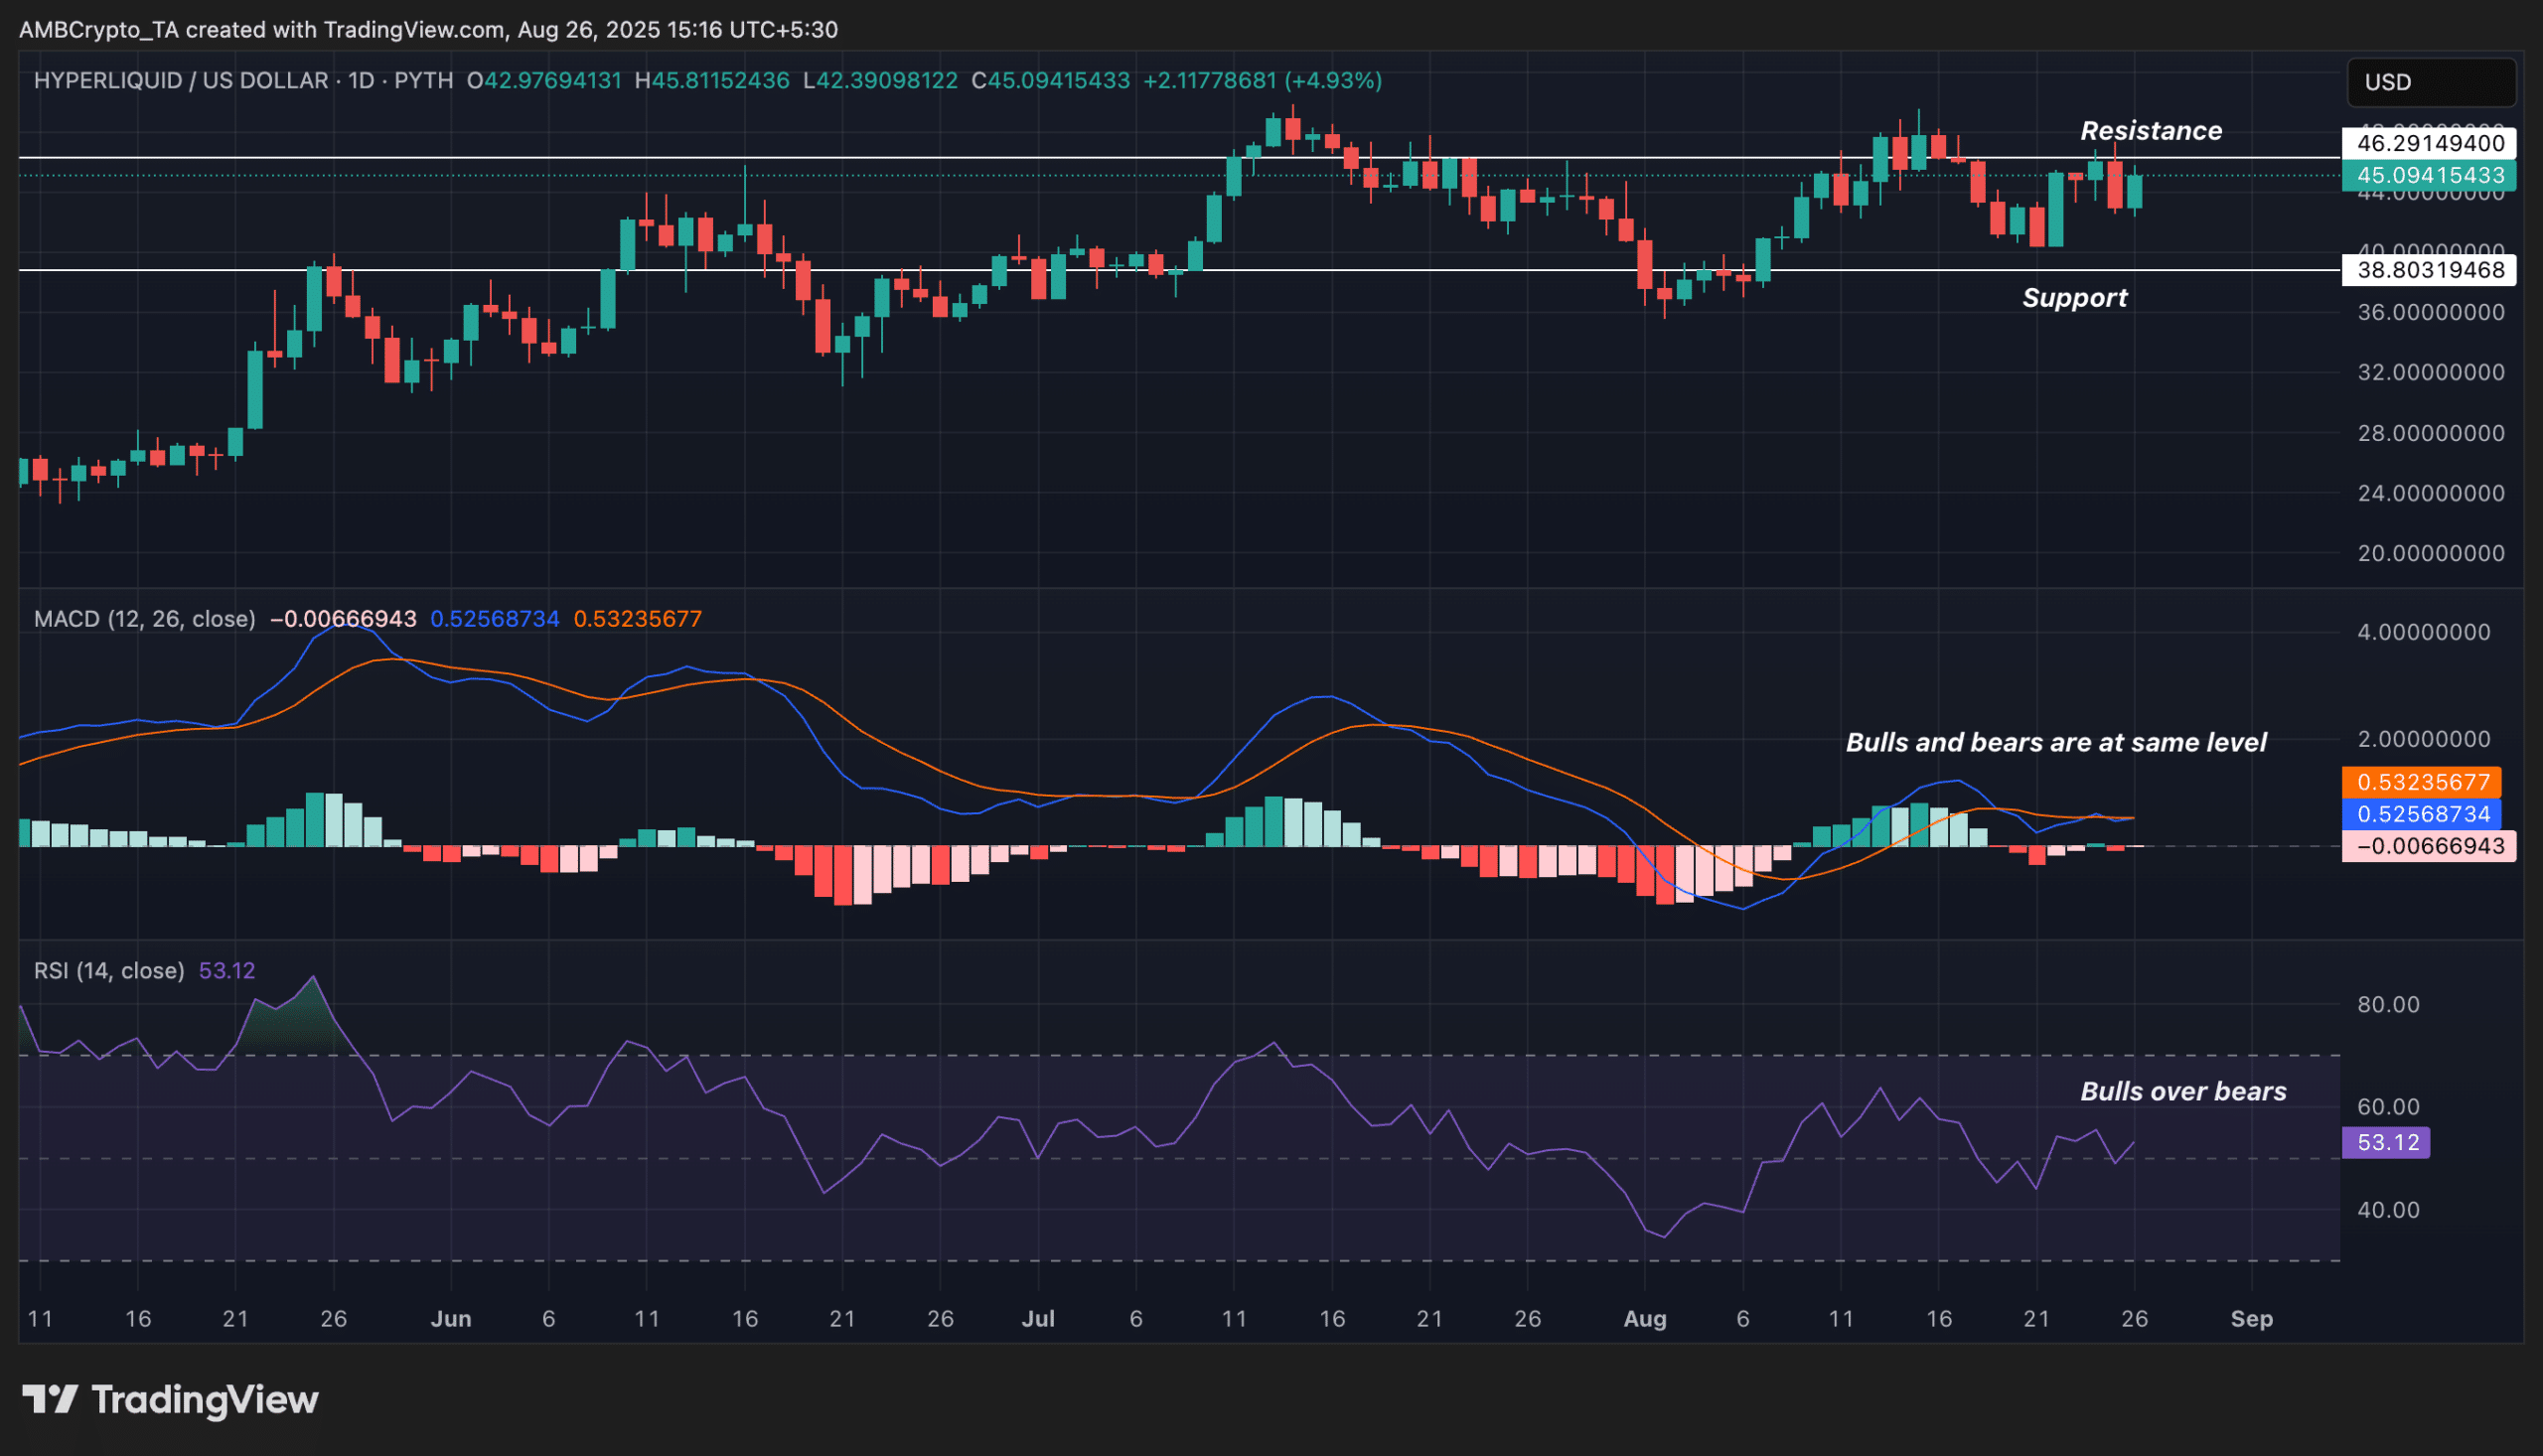The width and height of the screenshot is (2543, 1456).
Task: Select the Resistance text annotation
Action: tap(2150, 131)
